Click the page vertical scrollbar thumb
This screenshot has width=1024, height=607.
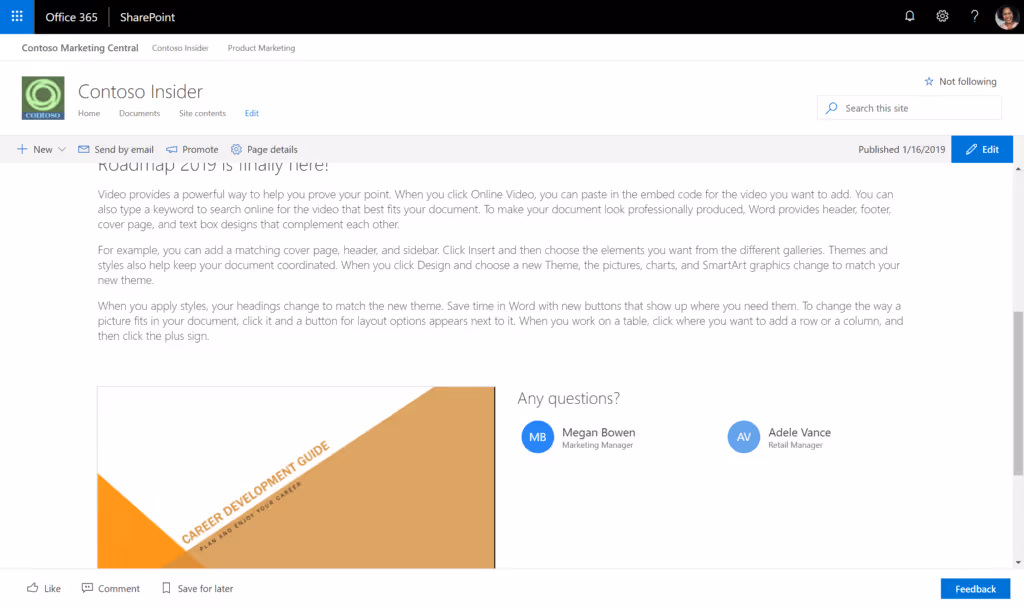tap(1018, 393)
